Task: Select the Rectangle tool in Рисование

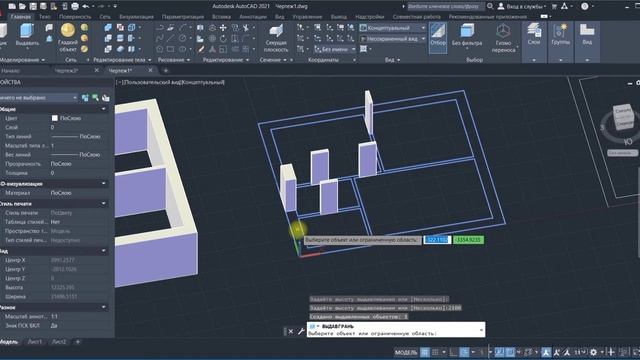Action: [x=170, y=49]
